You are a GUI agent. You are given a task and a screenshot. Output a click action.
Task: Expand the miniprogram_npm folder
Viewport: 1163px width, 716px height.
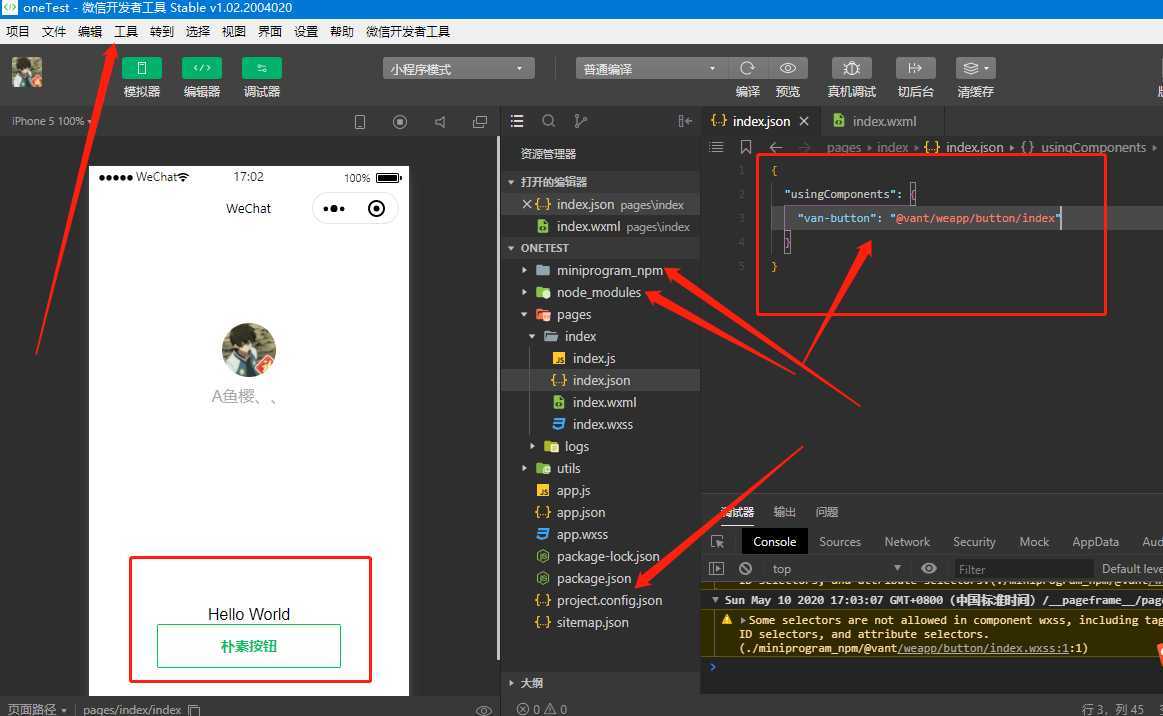(524, 270)
